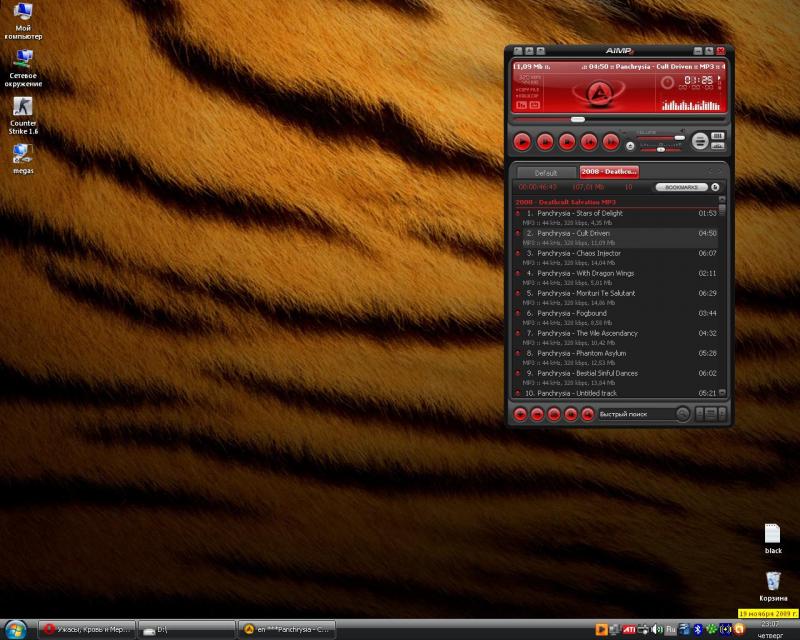The image size is (800, 640).
Task: Click the ATI tray icon
Action: tap(629, 630)
